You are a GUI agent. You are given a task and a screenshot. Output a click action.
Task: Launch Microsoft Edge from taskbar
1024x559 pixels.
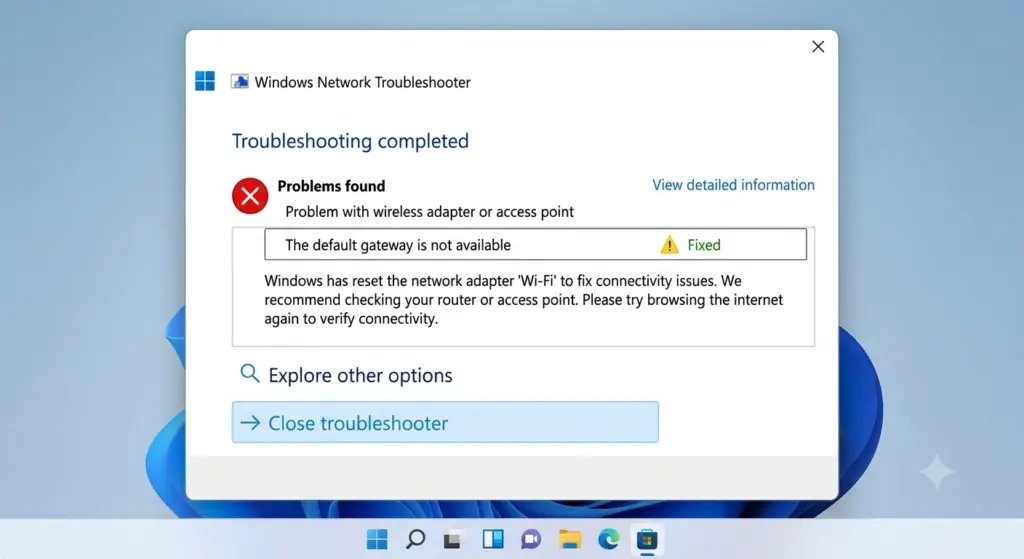point(608,539)
